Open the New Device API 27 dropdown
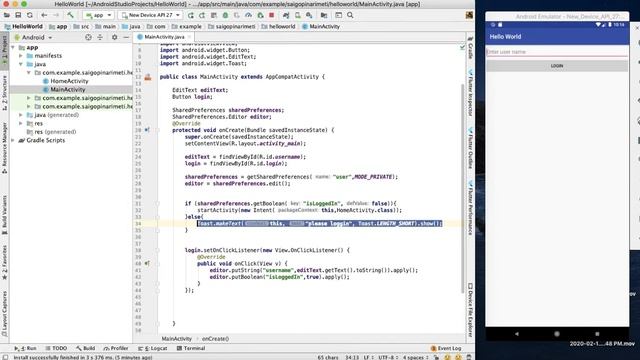This screenshot has width=640, height=360. pos(151,15)
